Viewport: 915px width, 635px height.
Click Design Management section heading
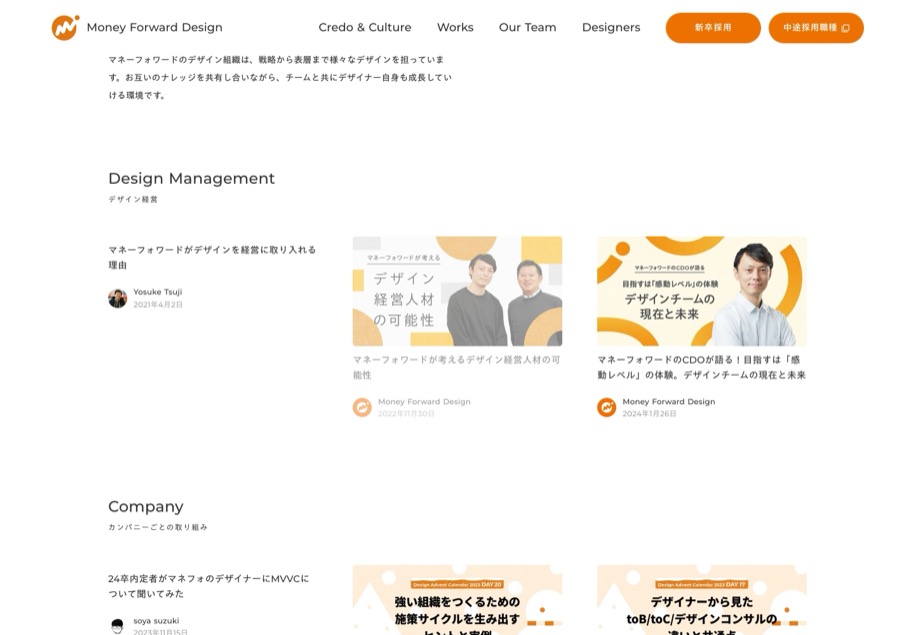191,179
